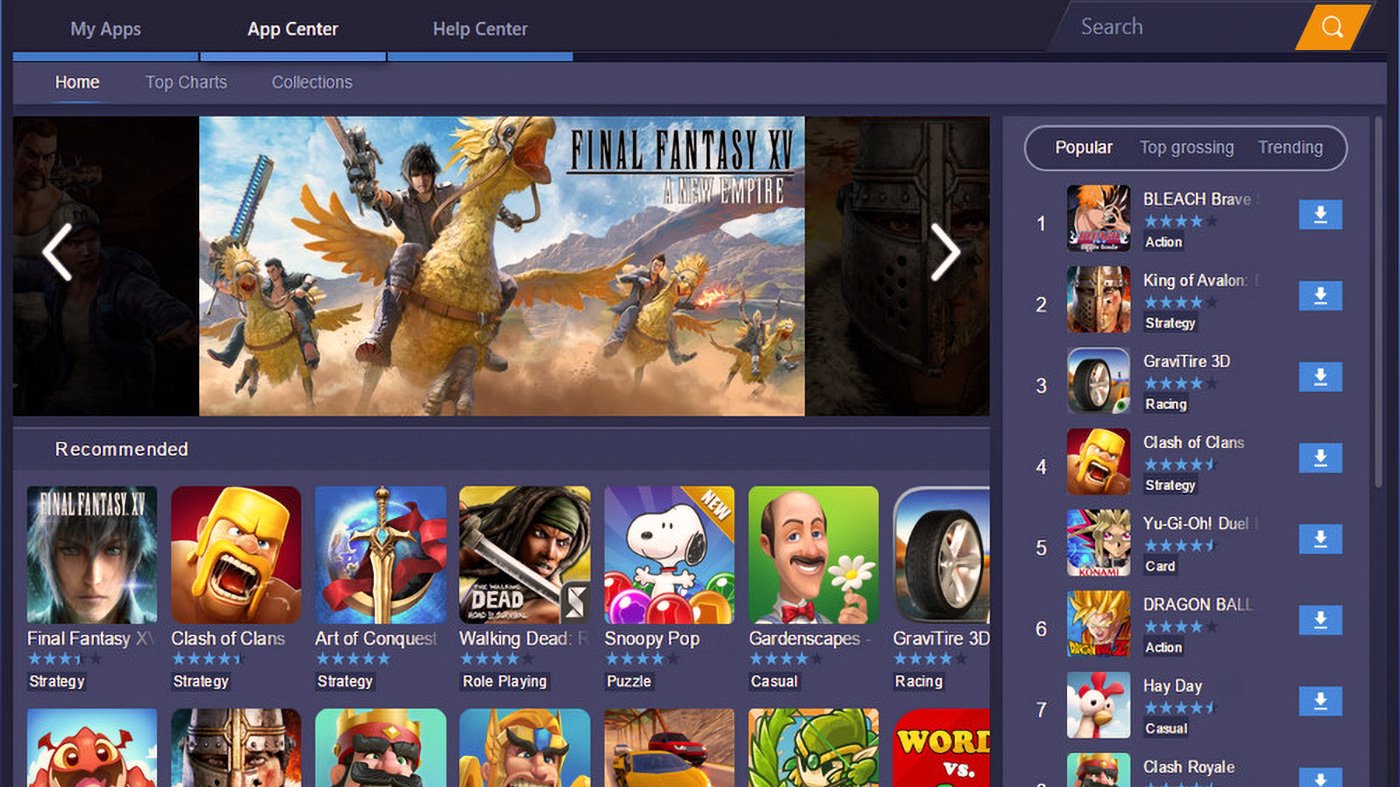Viewport: 1400px width, 787px height.
Task: Open the Final Fantasy XV banner image
Action: click(x=502, y=266)
